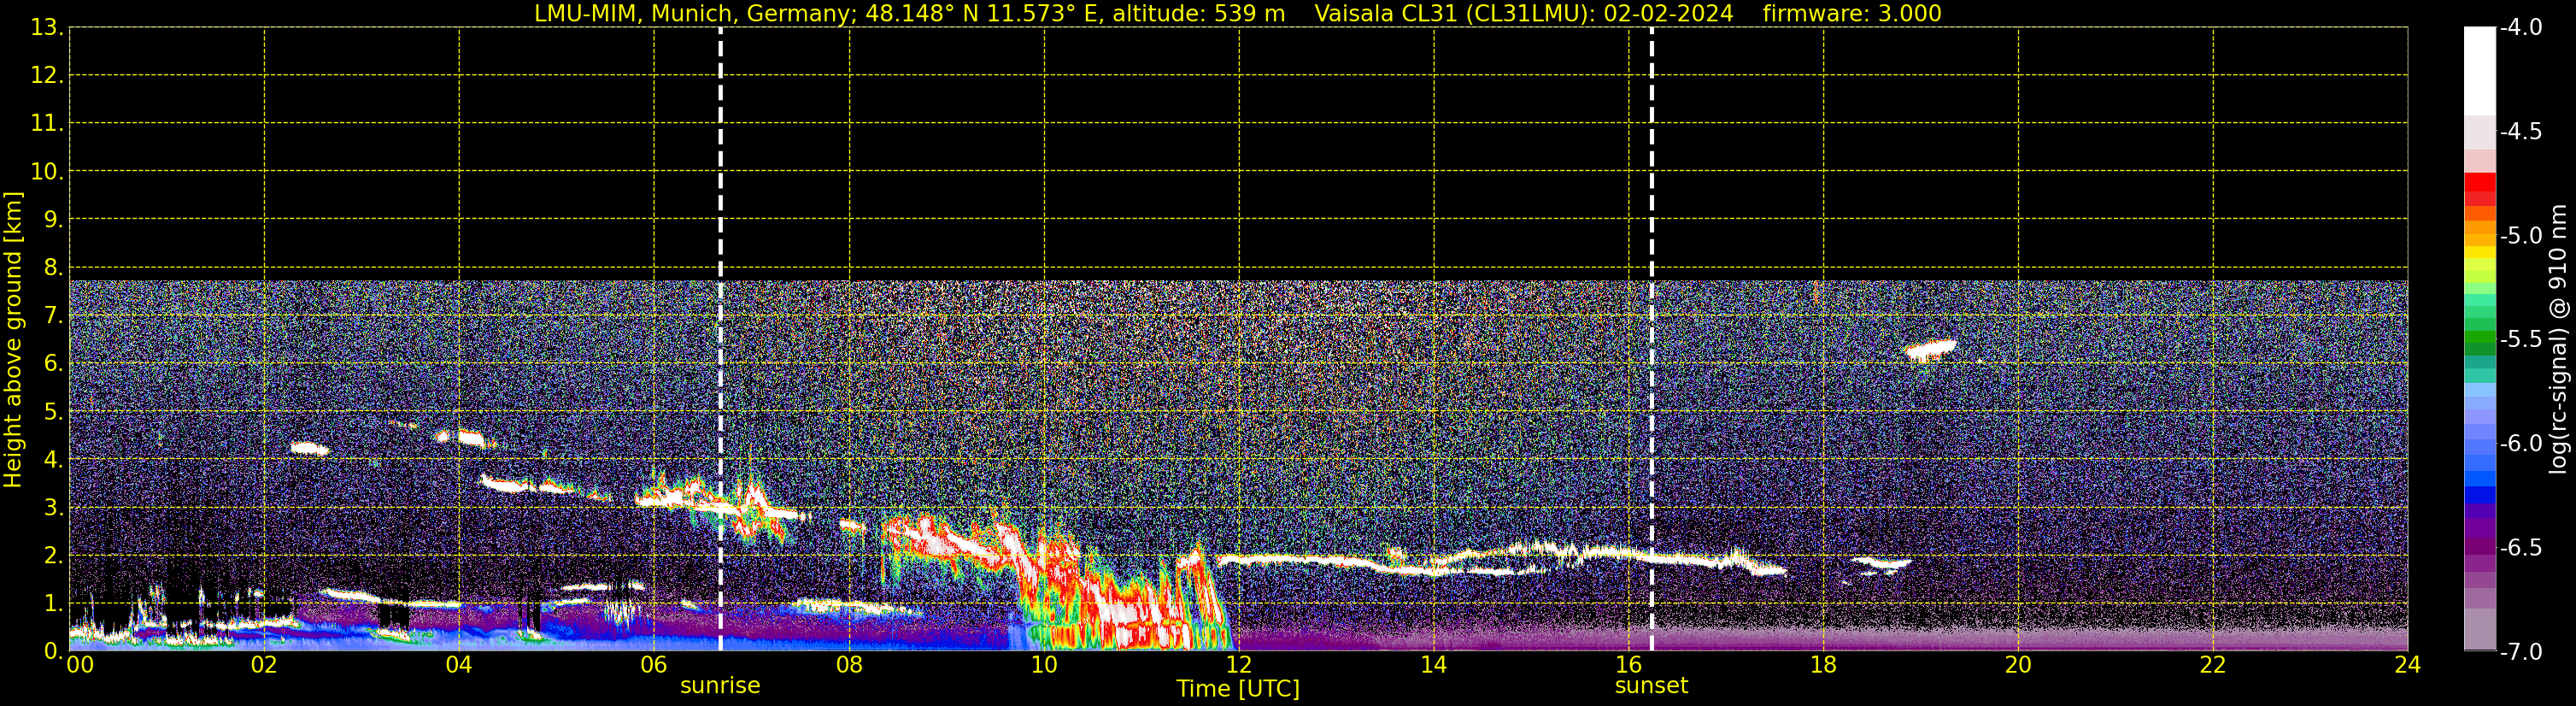Click the '13.' tick on the height axis

click(45, 28)
